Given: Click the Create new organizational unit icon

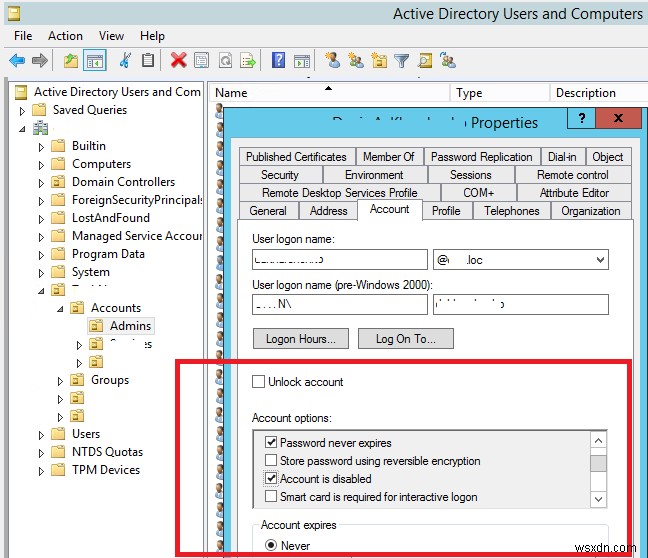Looking at the screenshot, I should click(379, 60).
